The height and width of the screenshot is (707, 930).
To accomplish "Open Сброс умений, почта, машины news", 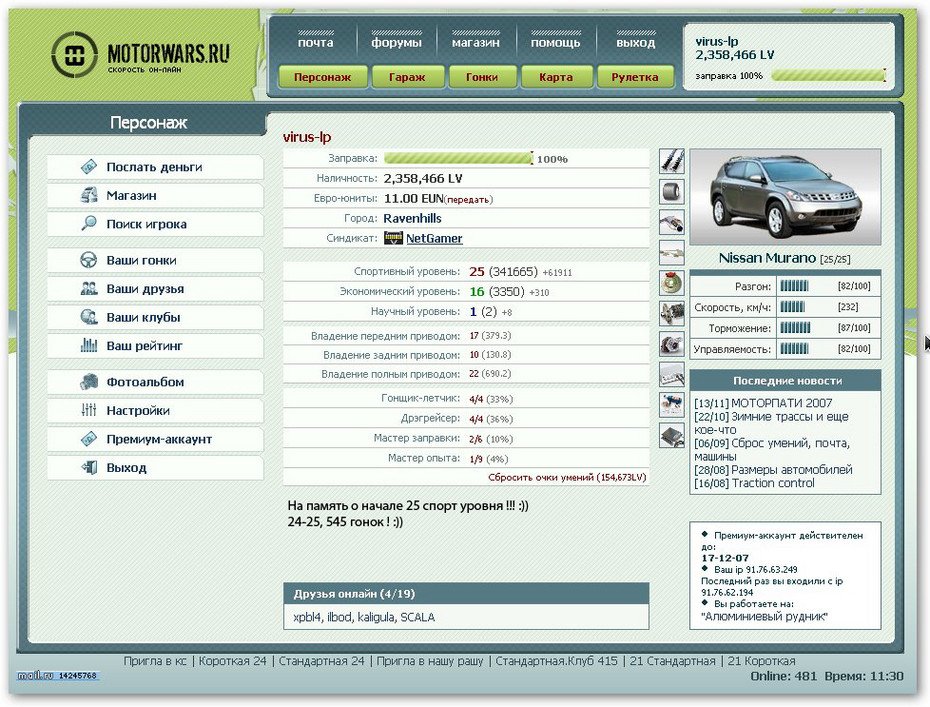I will pyautogui.click(x=772, y=450).
